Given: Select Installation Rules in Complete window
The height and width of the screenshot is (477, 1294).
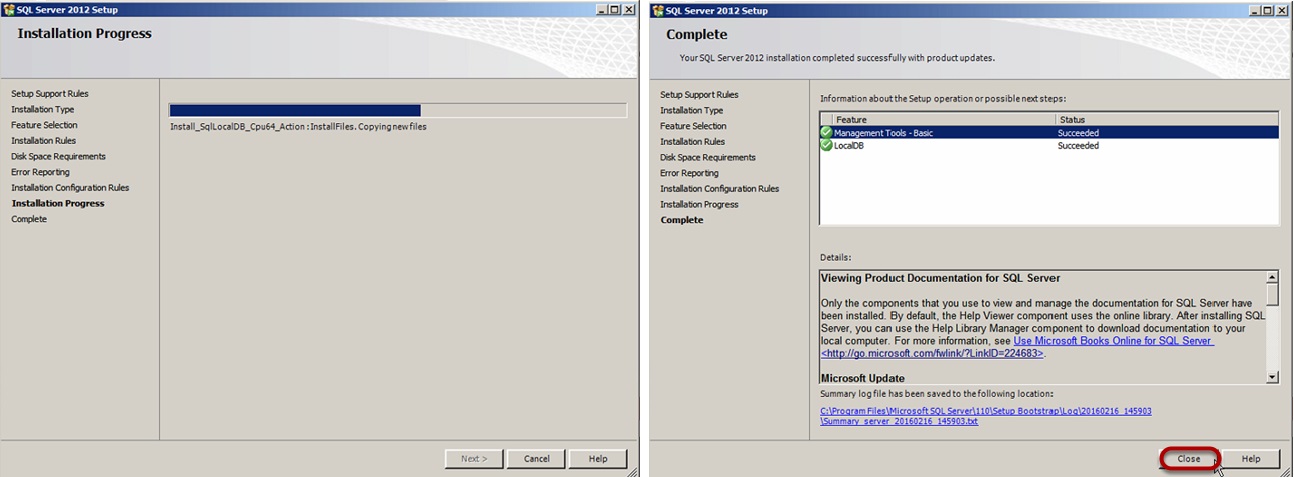Looking at the screenshot, I should pos(693,142).
